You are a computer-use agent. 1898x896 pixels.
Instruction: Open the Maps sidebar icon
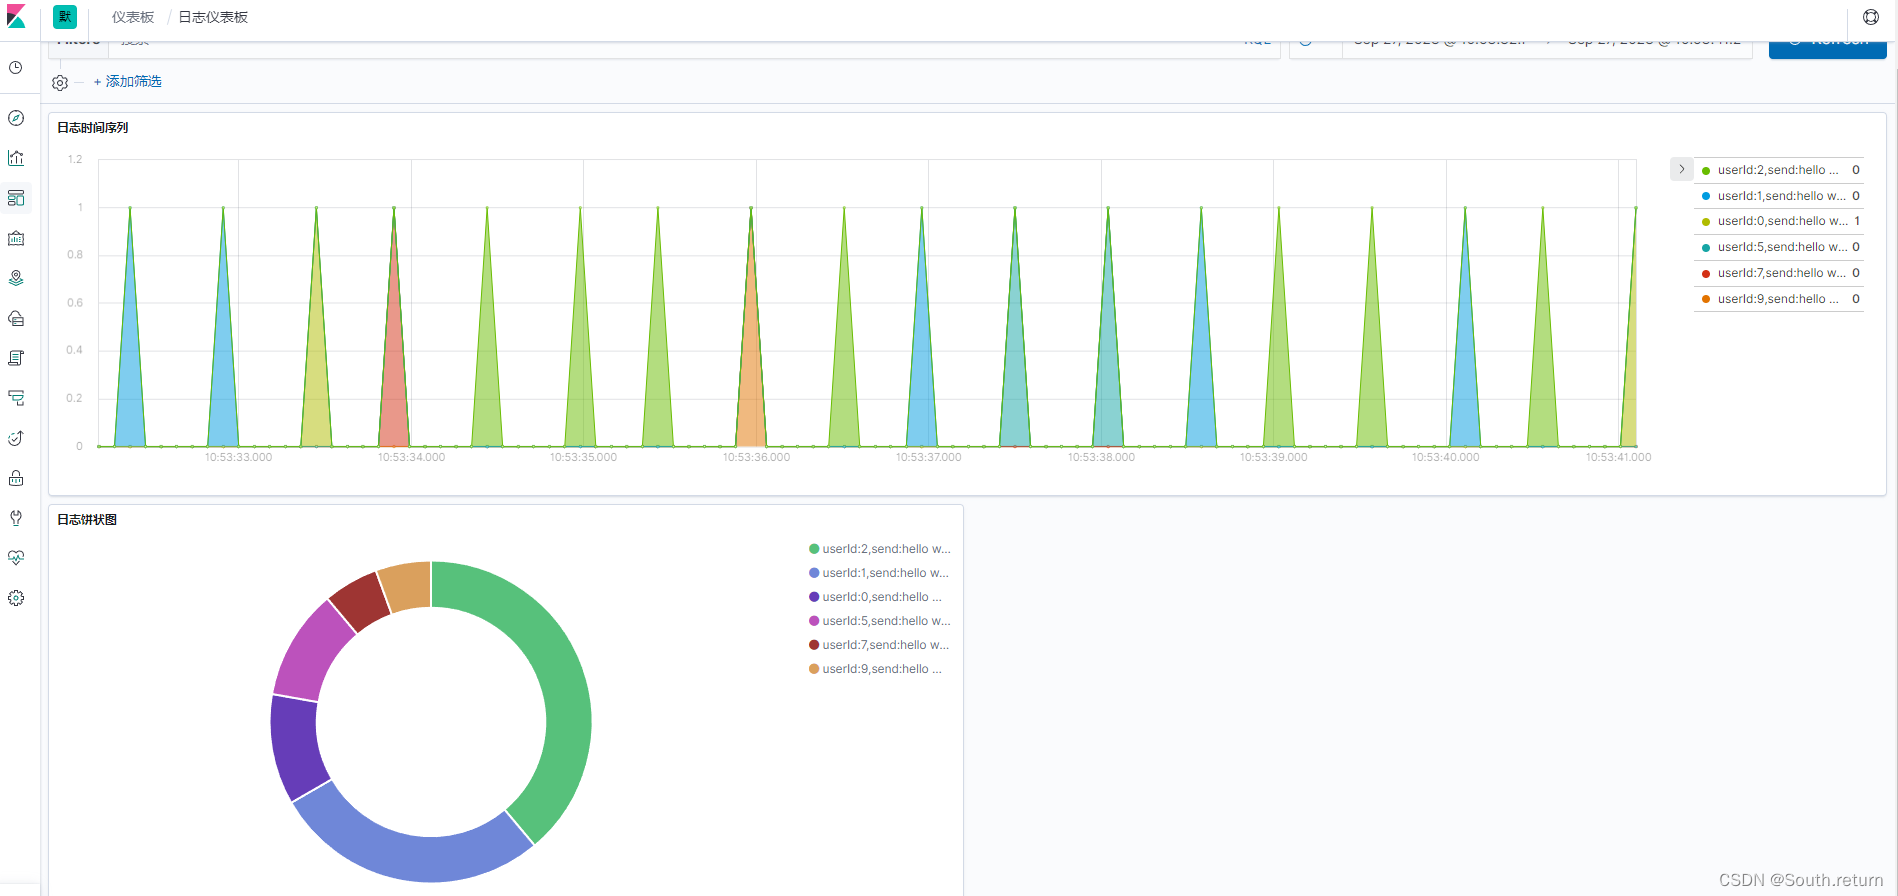(x=16, y=278)
